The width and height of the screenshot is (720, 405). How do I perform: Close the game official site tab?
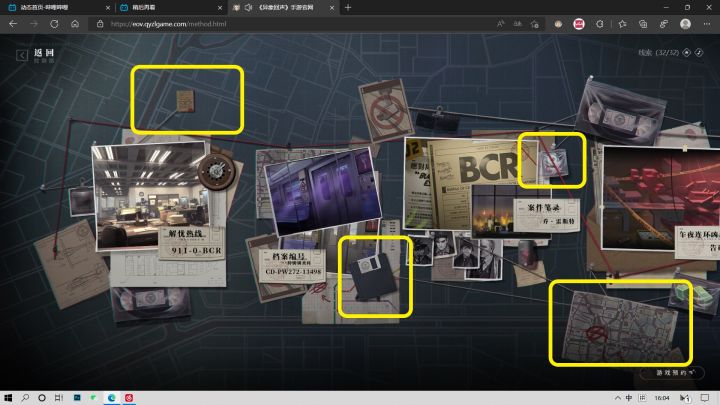332,8
